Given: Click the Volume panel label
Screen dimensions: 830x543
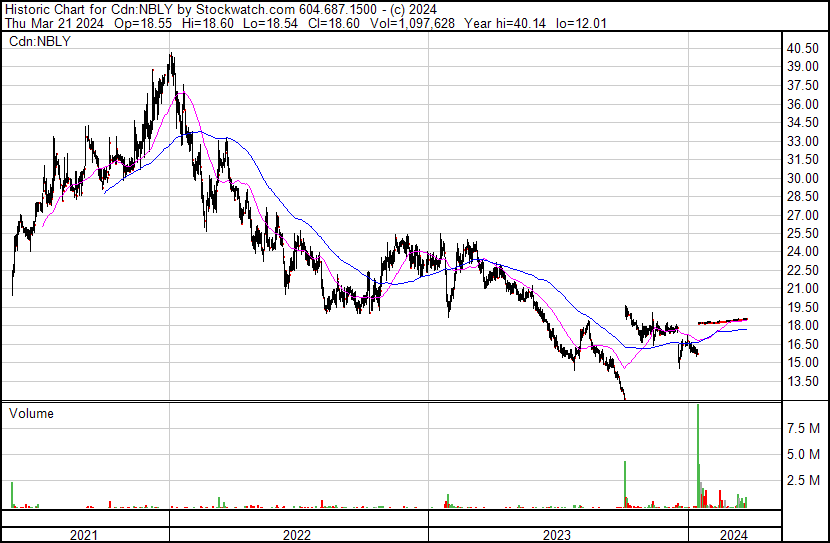Looking at the screenshot, I should tap(31, 413).
